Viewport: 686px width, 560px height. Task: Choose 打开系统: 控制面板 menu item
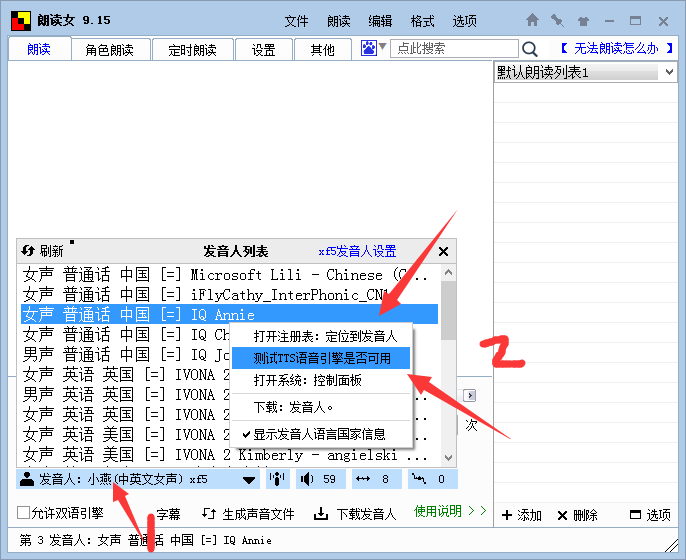[x=321, y=380]
